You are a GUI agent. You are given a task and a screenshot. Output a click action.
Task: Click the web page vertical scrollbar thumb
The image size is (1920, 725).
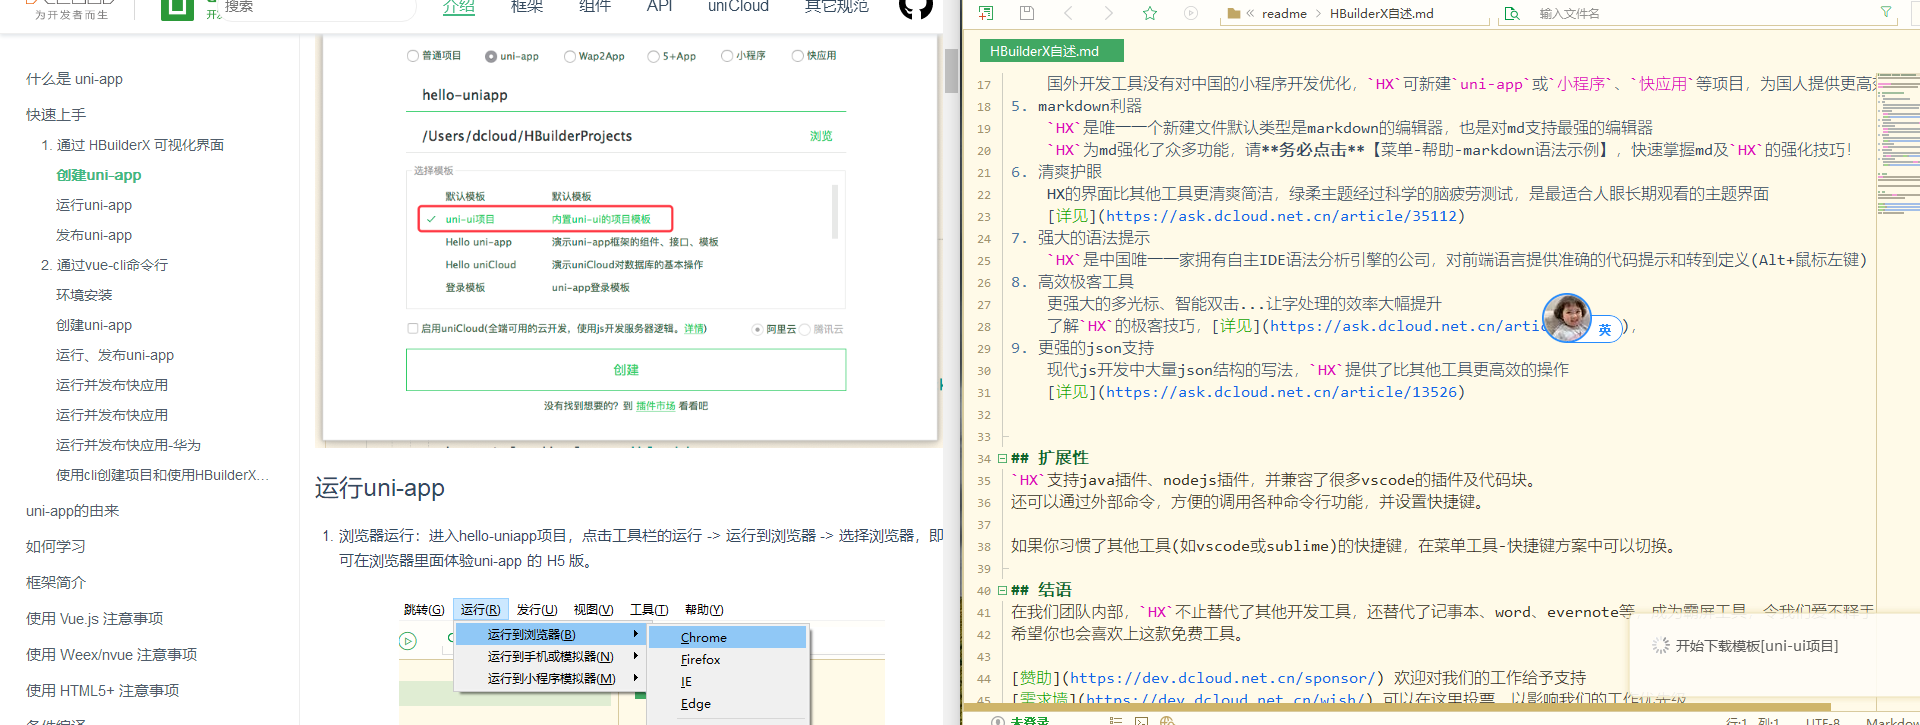point(952,70)
